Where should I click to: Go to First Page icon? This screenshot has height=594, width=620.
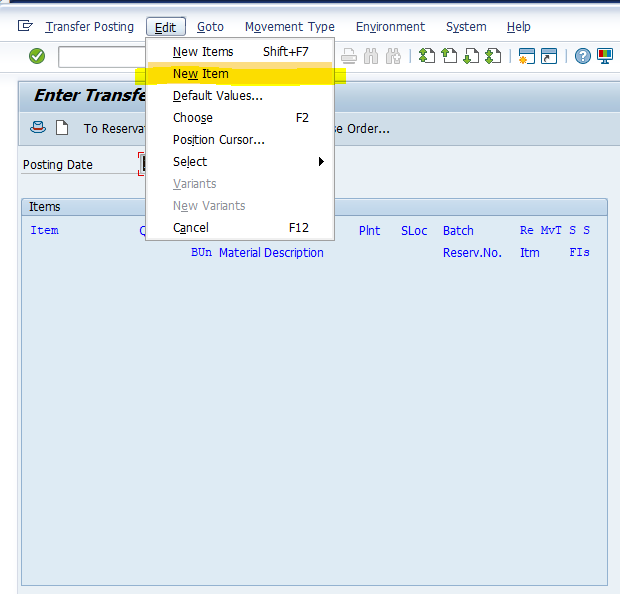pos(427,56)
